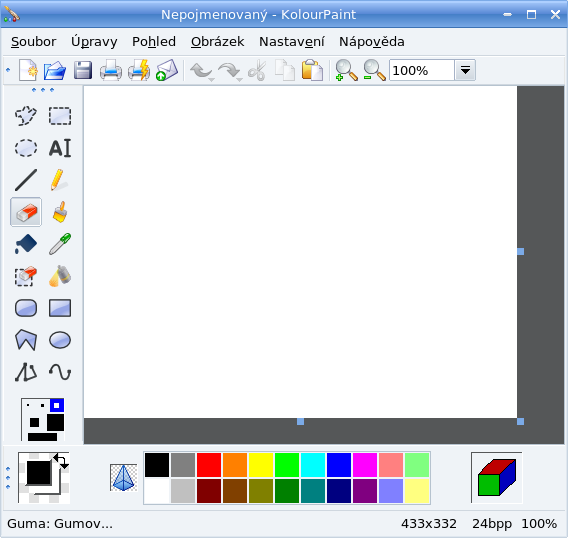Image resolution: width=568 pixels, height=538 pixels.
Task: Click the Paste clipboard icon
Action: 312,70
